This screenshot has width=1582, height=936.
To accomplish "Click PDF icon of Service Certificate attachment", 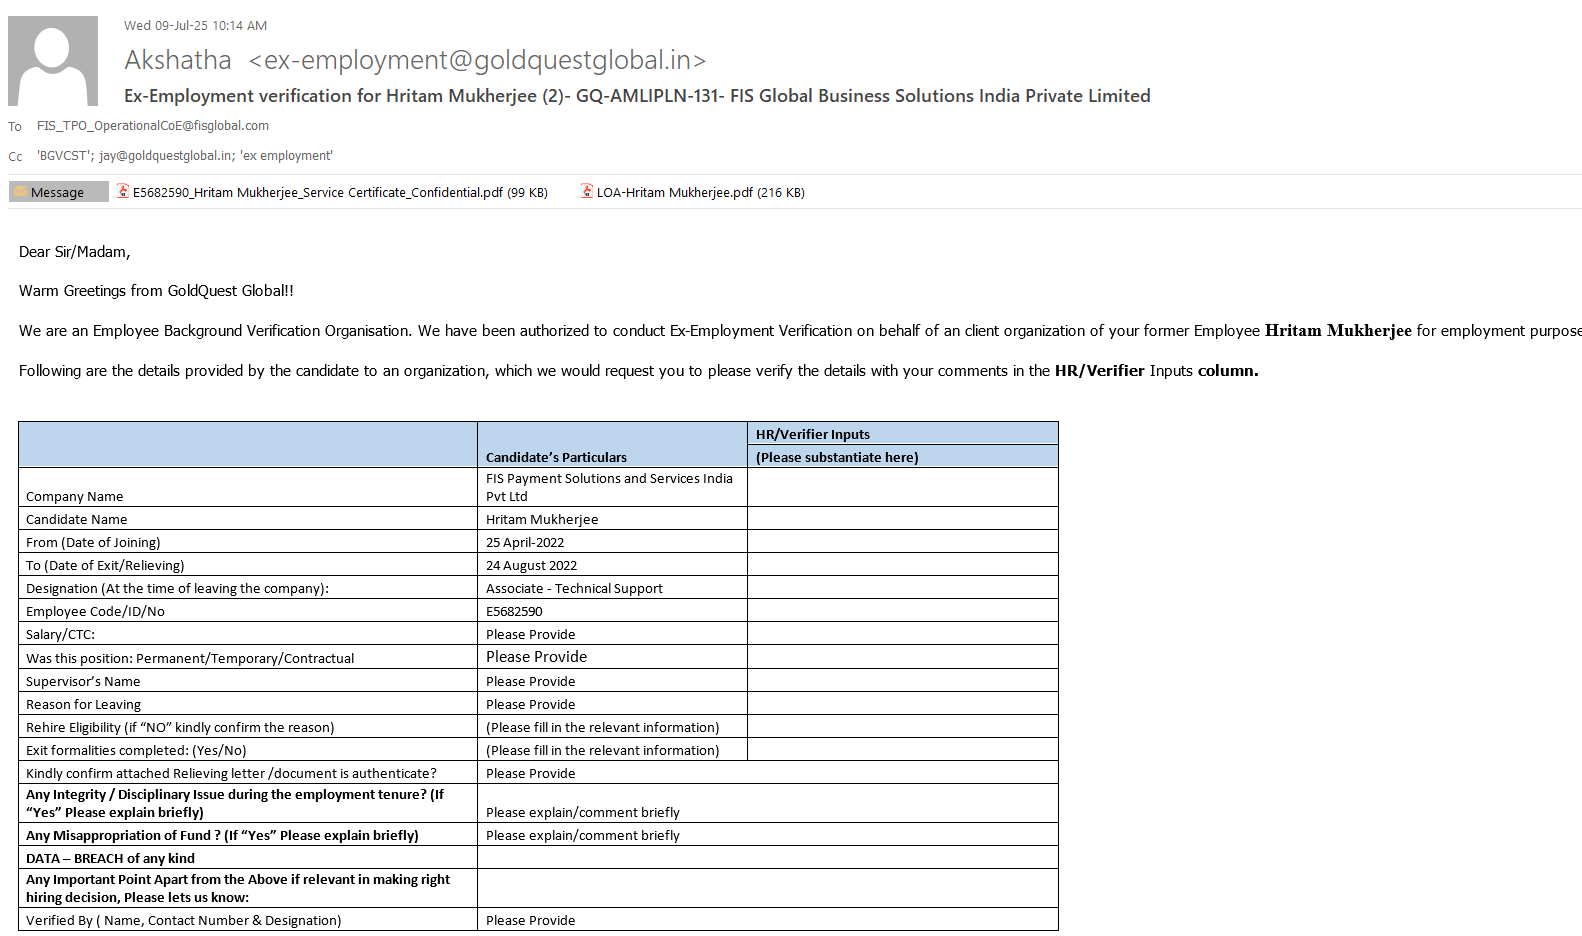I will pyautogui.click(x=123, y=191).
